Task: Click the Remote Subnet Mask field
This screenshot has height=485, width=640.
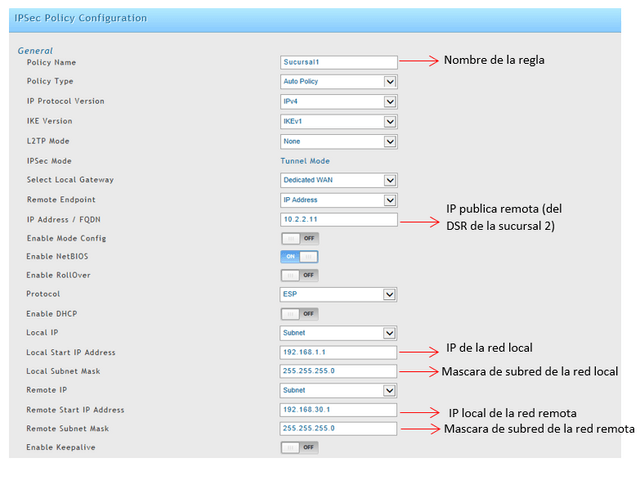Action: tap(338, 429)
